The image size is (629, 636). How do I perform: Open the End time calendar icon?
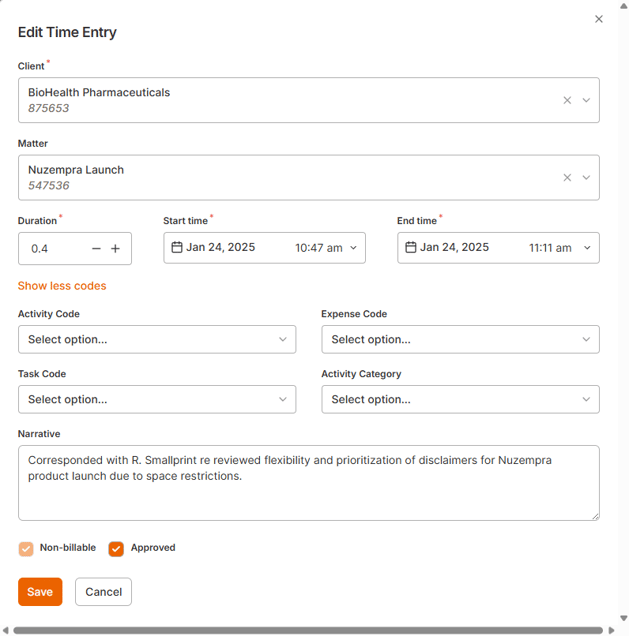[x=411, y=248]
